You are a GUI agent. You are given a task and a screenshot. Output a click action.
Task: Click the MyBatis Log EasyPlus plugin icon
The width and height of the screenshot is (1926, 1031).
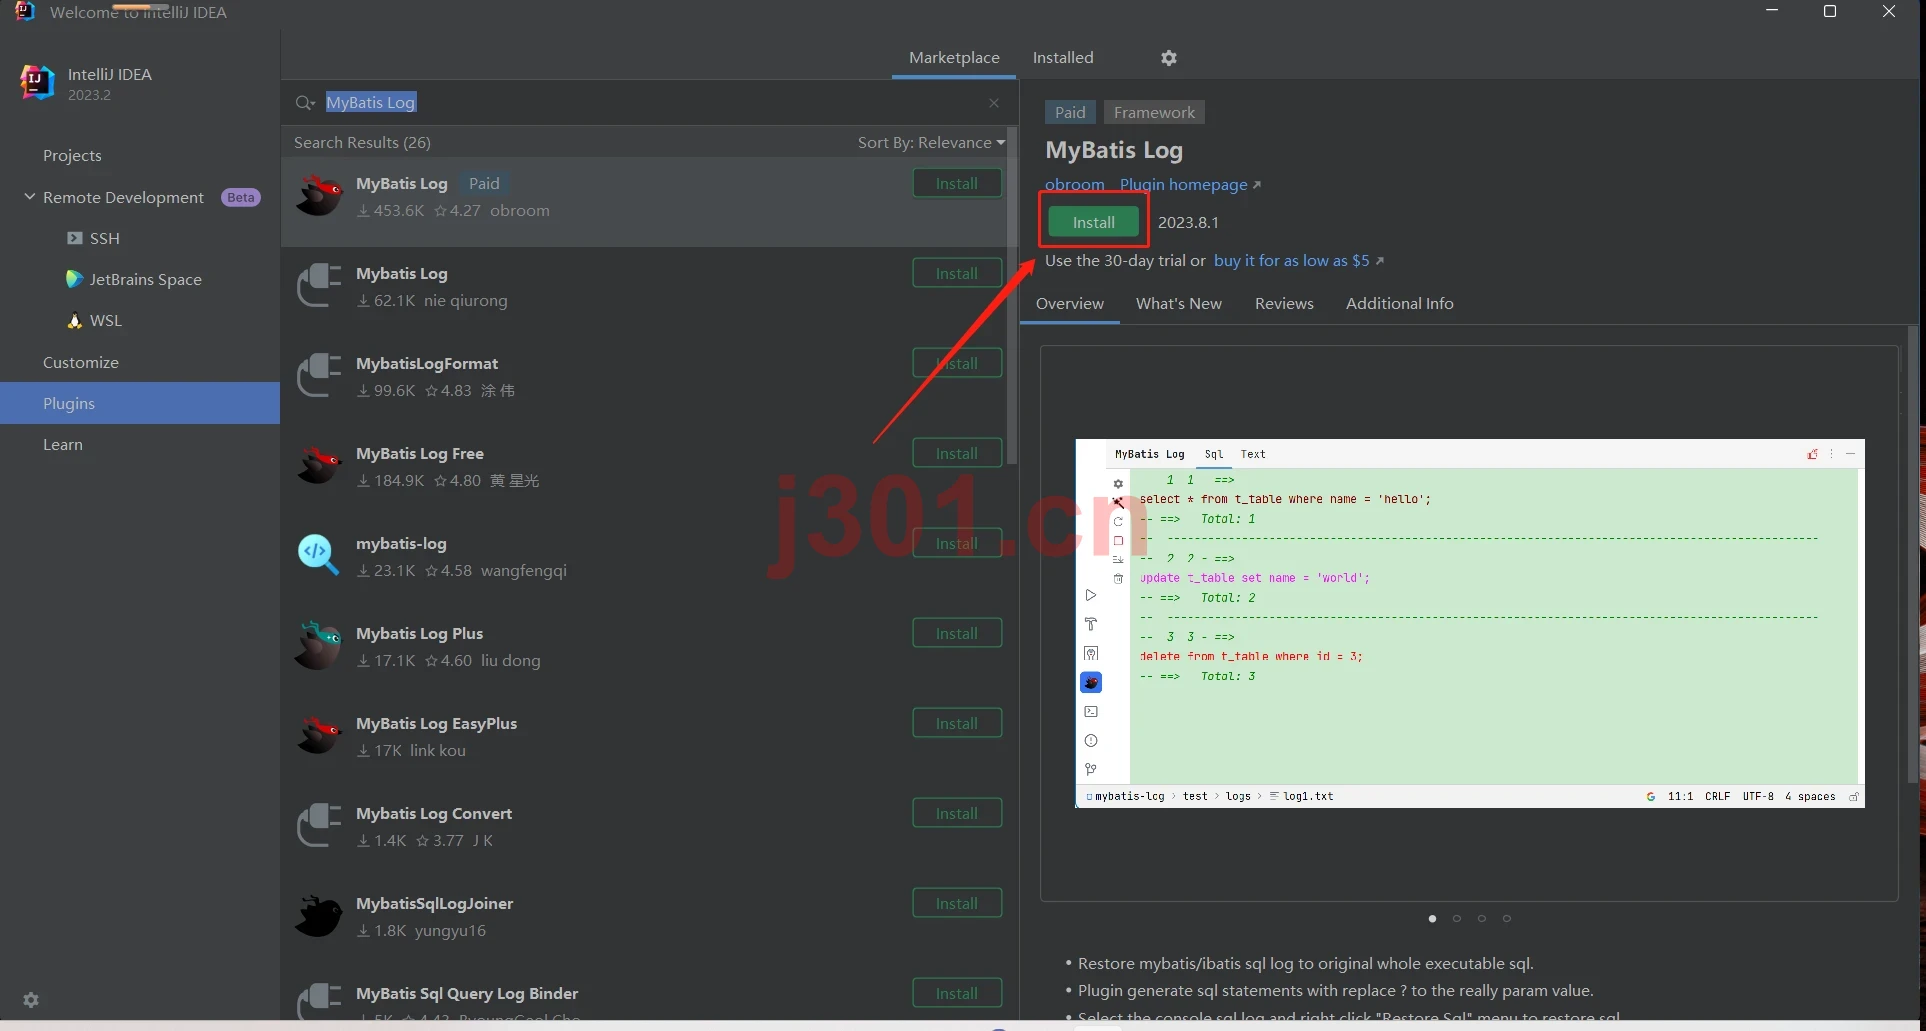tap(319, 736)
